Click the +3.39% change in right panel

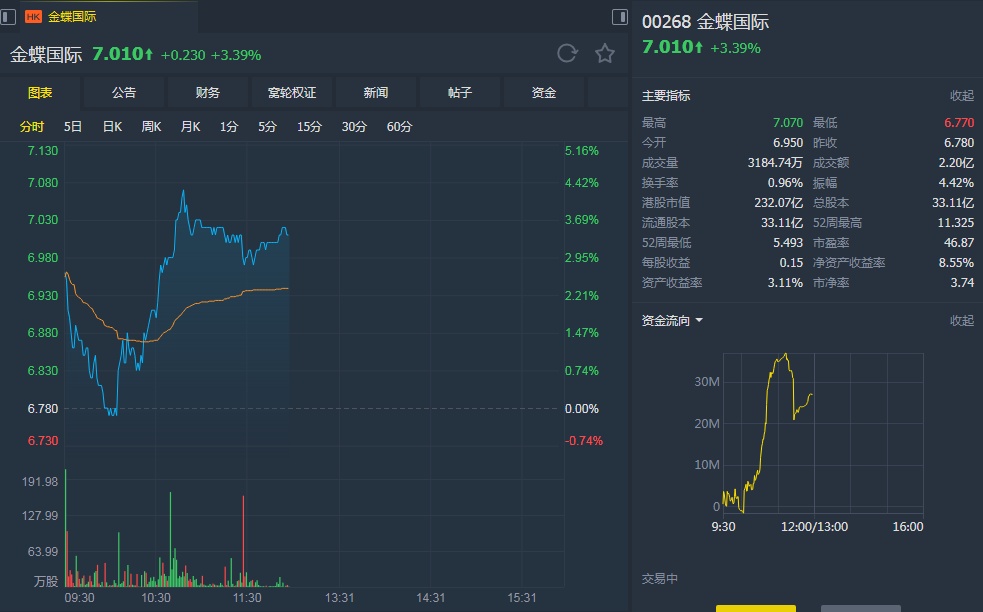coord(735,48)
